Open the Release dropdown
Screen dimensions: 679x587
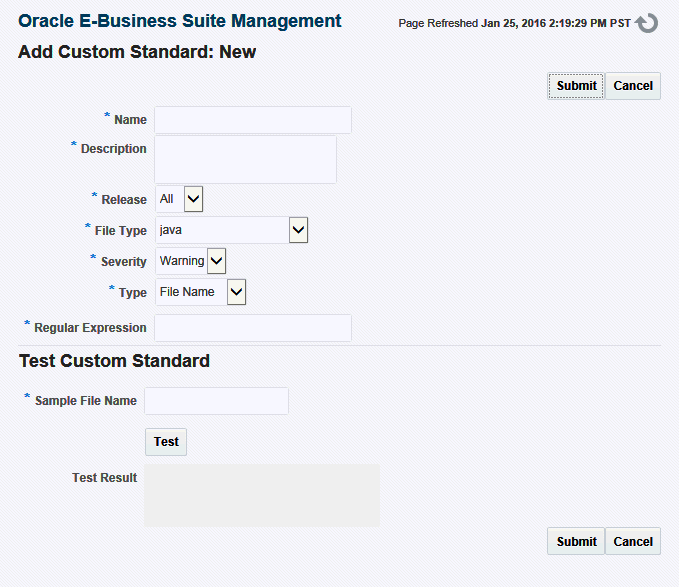point(179,199)
